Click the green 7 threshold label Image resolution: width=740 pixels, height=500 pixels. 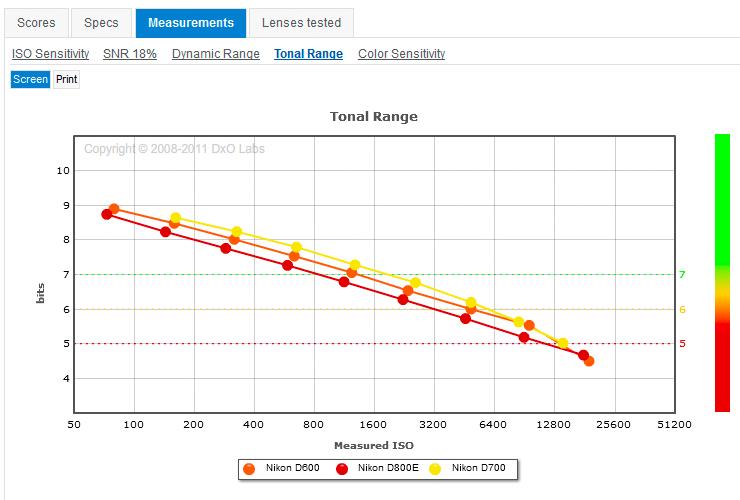click(x=682, y=274)
